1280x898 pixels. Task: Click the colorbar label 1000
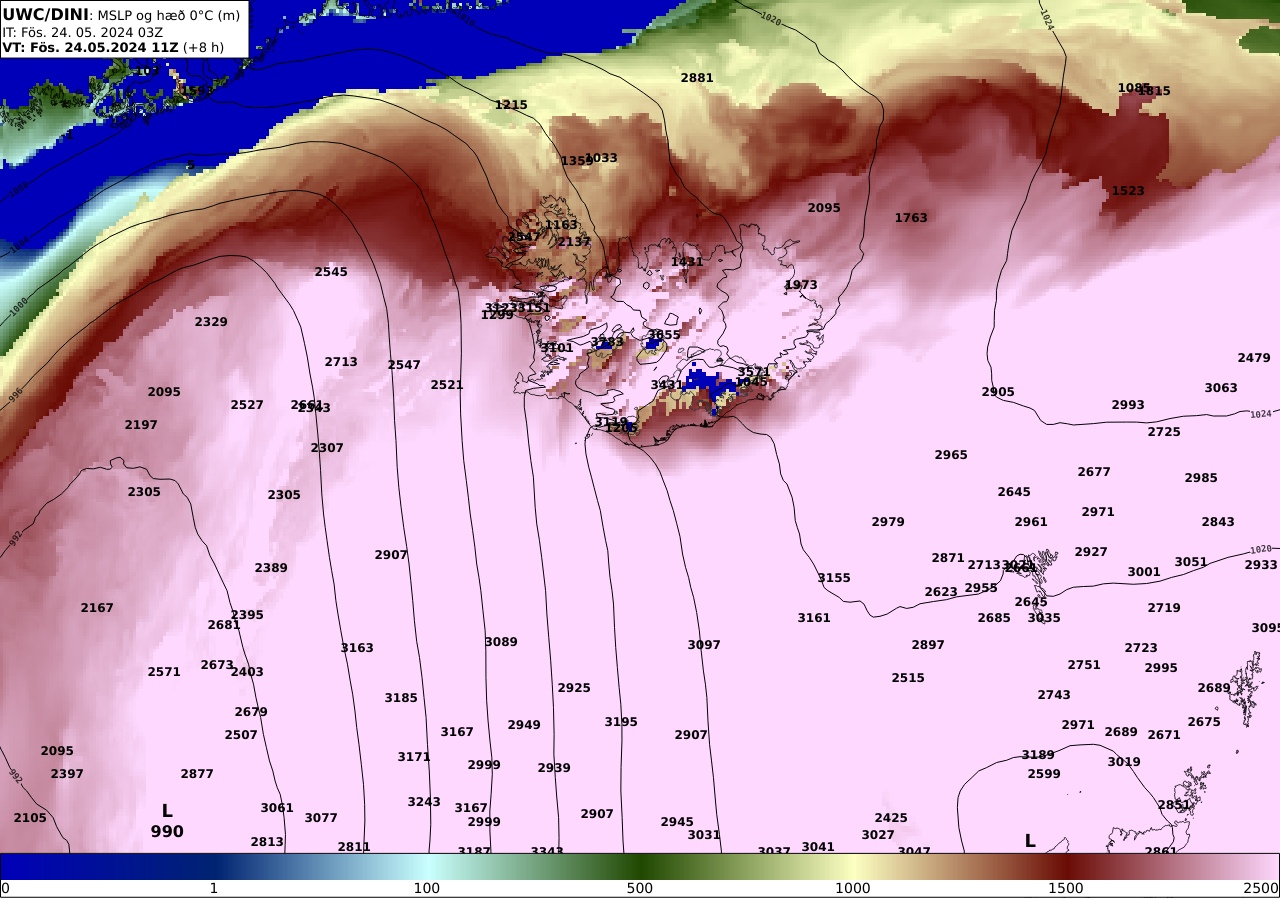pos(853,888)
